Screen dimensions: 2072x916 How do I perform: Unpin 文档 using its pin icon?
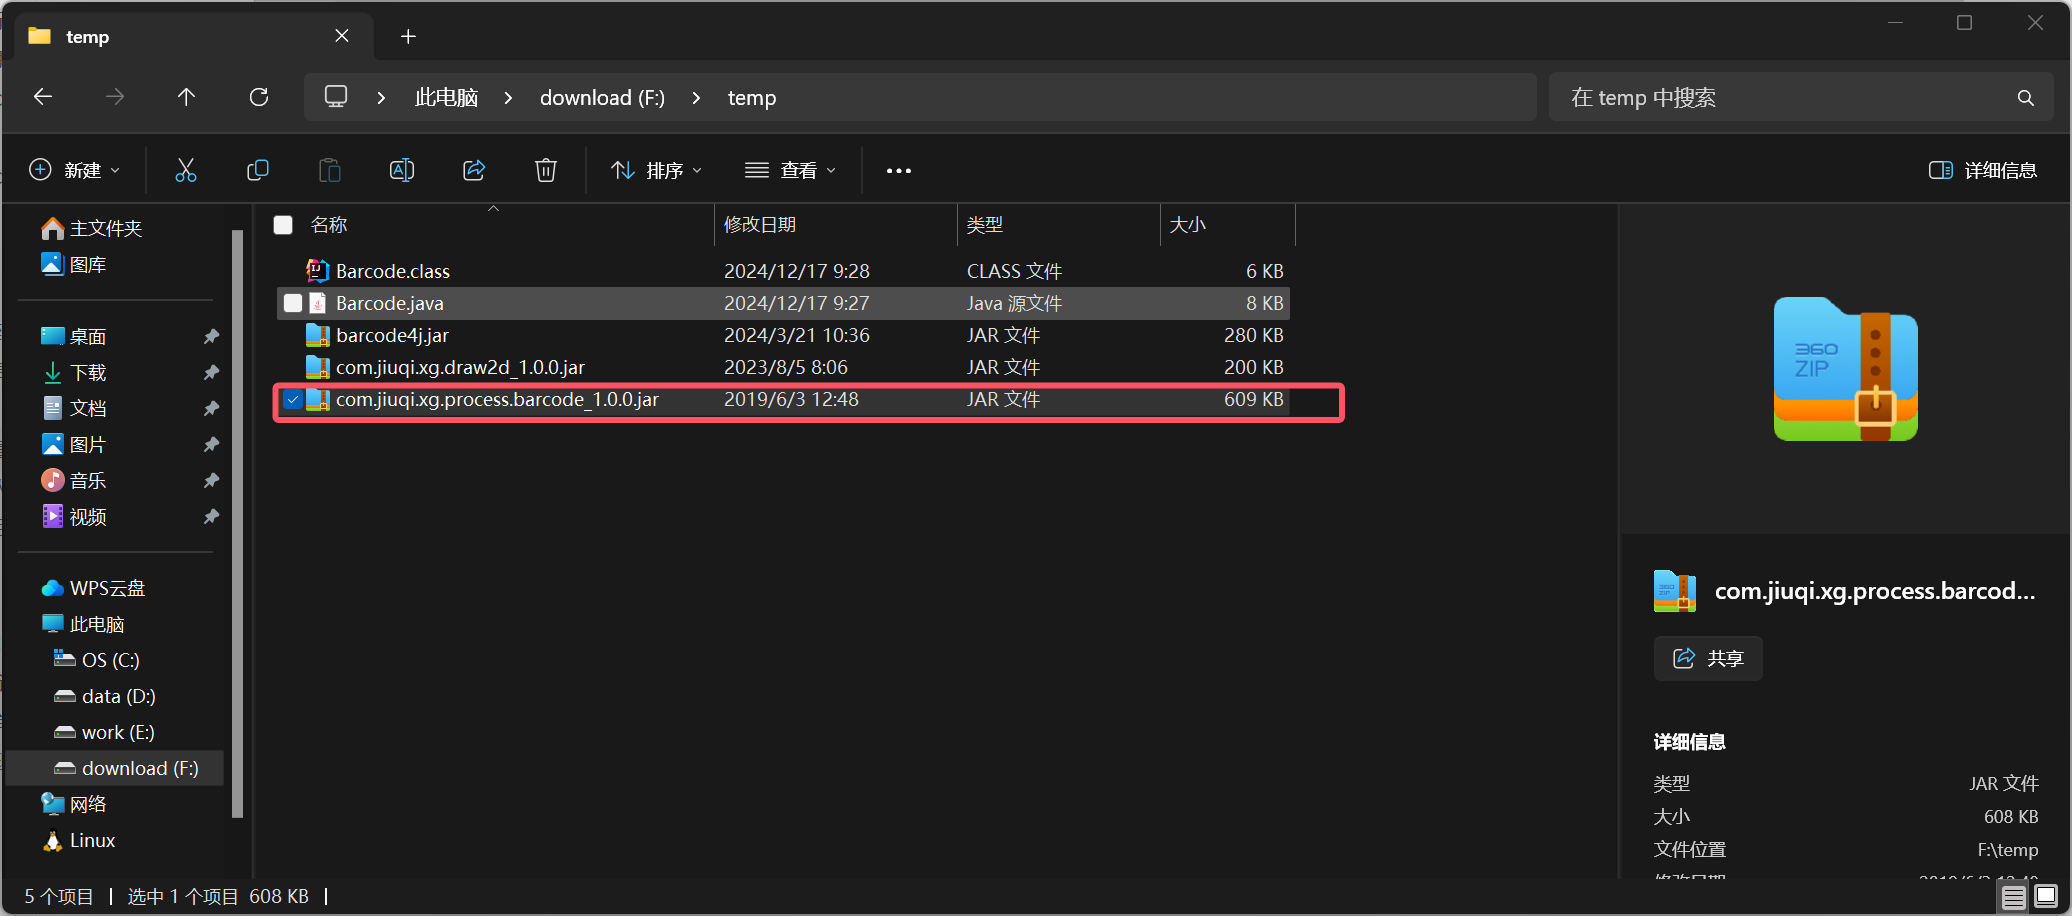coord(211,409)
